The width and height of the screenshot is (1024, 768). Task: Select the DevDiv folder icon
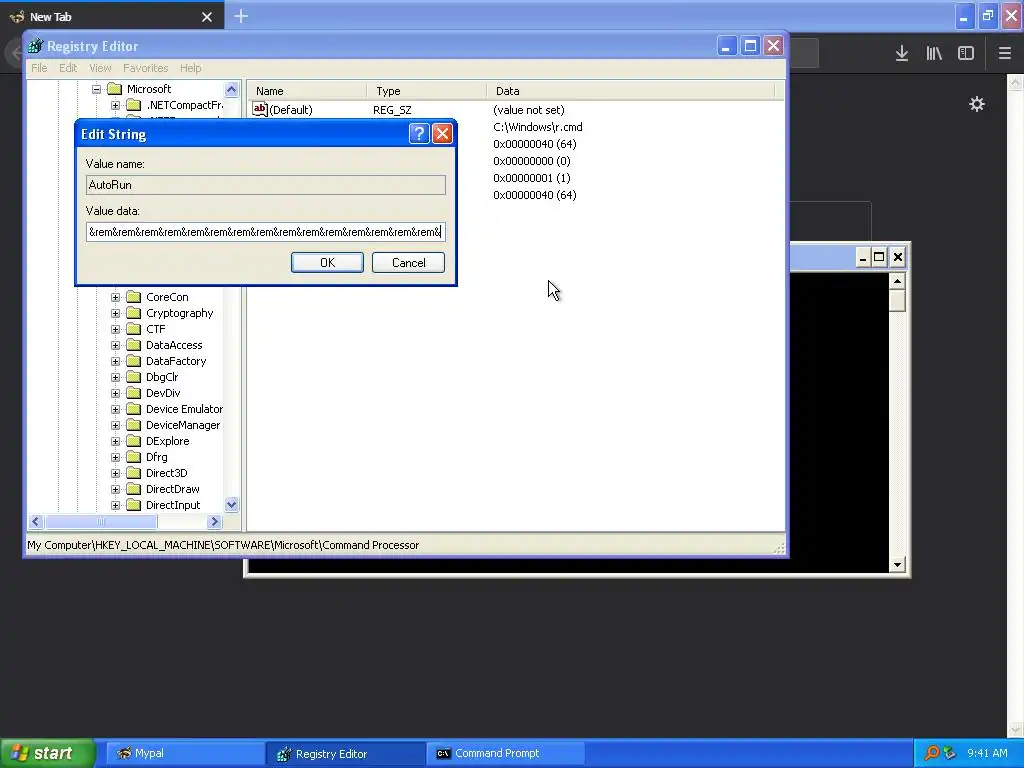(x=133, y=393)
